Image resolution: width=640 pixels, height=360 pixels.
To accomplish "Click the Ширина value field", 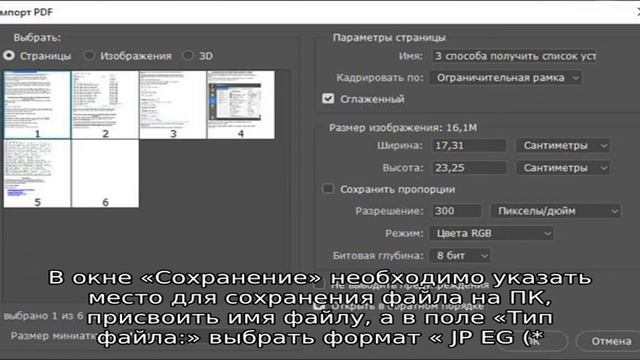I will 469,146.
